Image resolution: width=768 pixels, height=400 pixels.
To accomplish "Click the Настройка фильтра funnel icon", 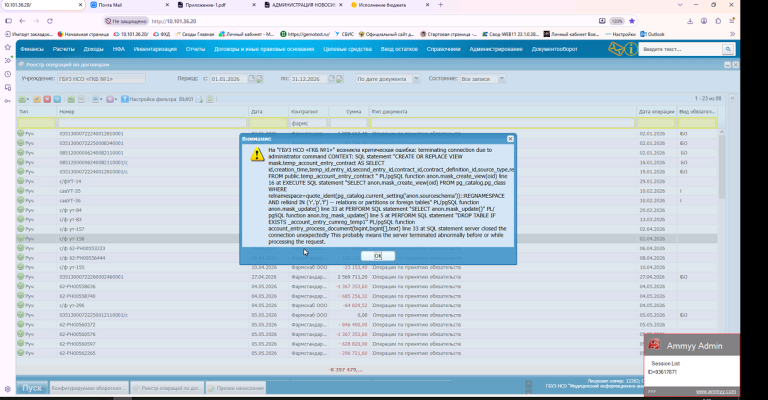I will point(124,99).
